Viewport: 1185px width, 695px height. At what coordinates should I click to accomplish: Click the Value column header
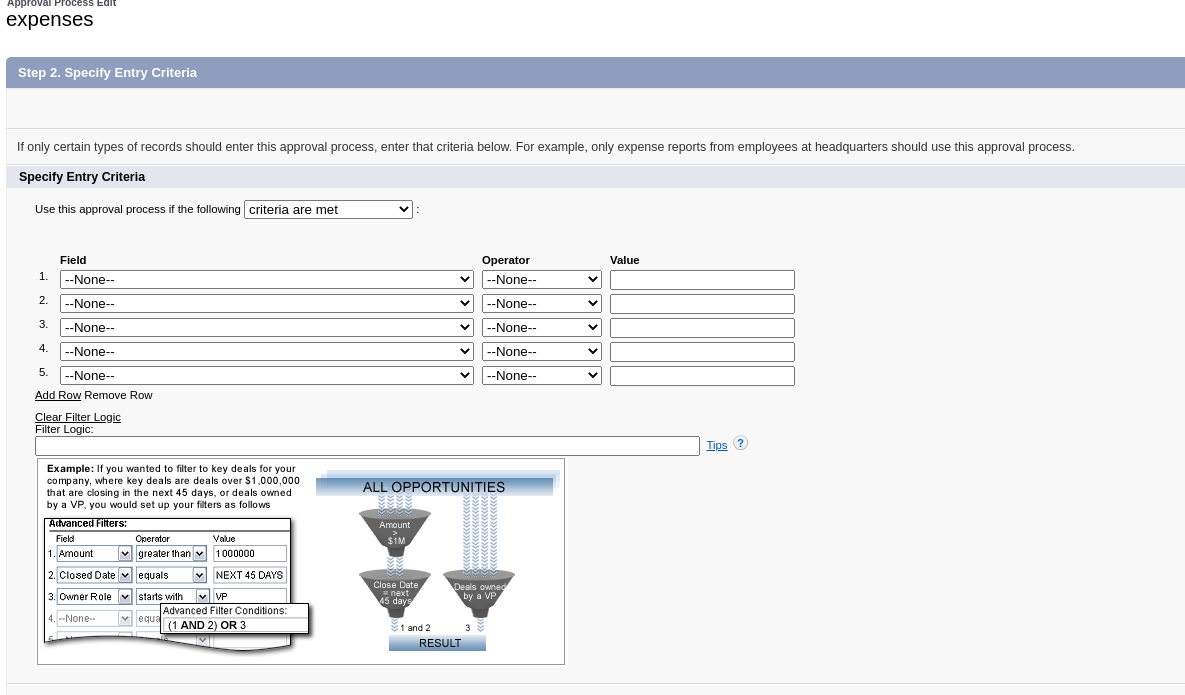pos(624,260)
